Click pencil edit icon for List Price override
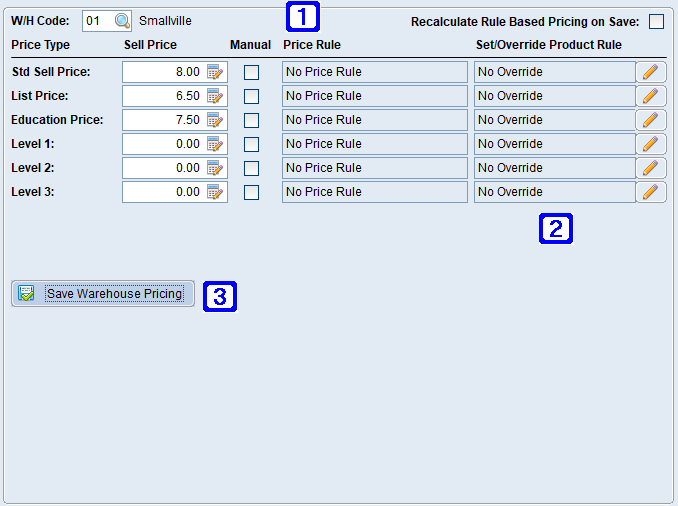Viewport: 678px width, 506px height. (651, 96)
